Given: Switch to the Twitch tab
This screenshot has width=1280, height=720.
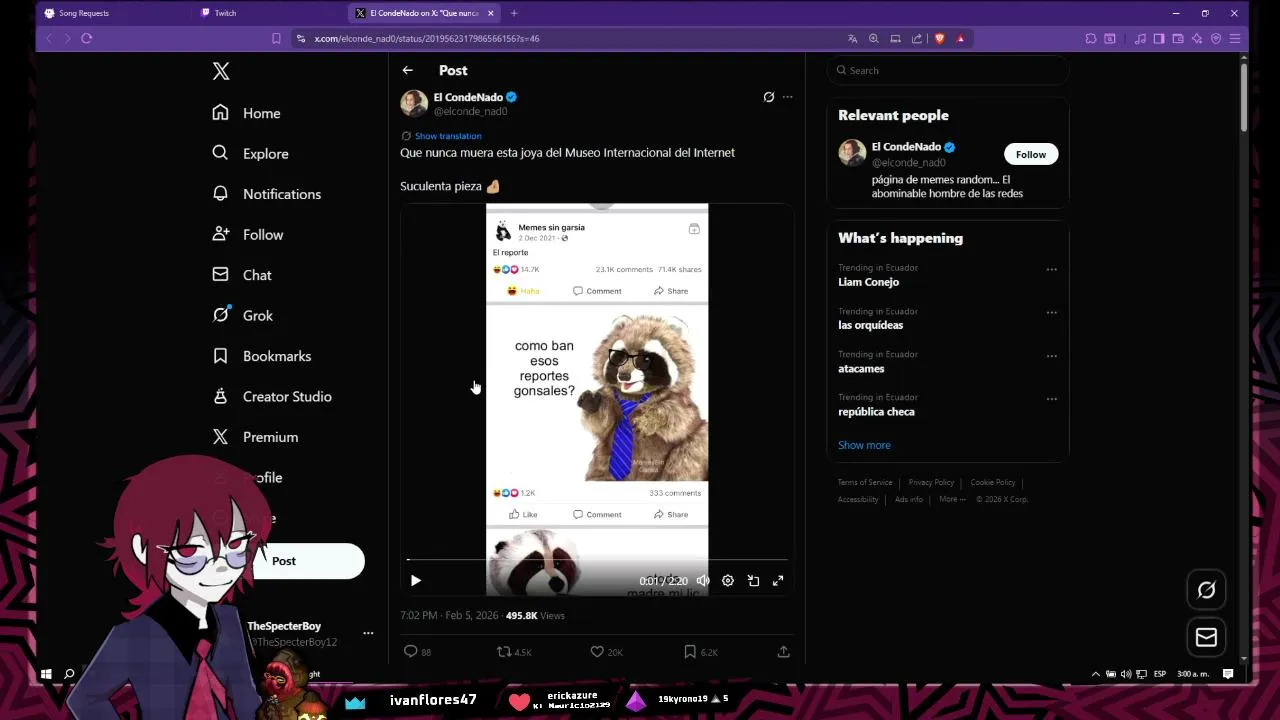Looking at the screenshot, I should coord(225,13).
